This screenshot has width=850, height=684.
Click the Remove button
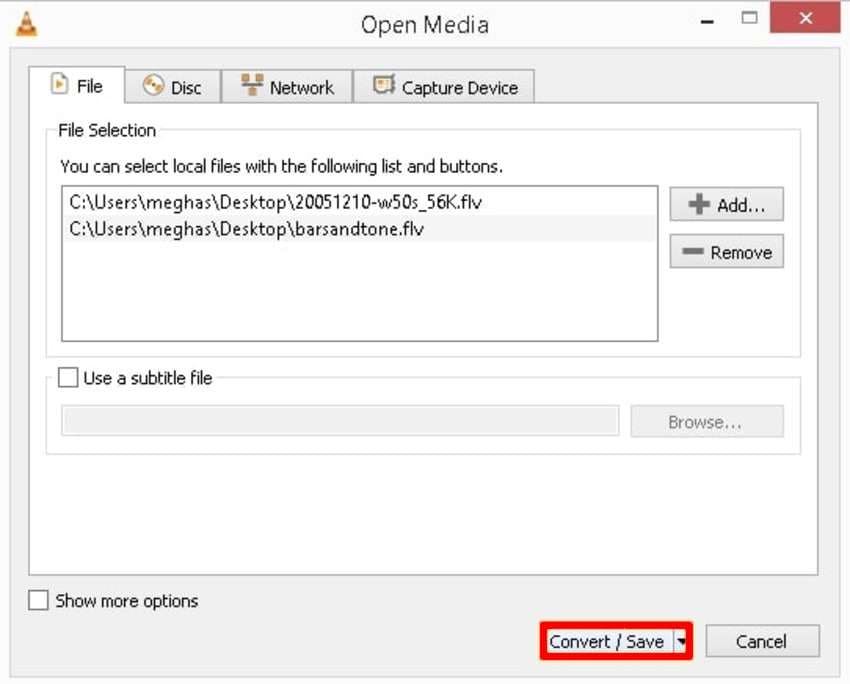pyautogui.click(x=726, y=251)
